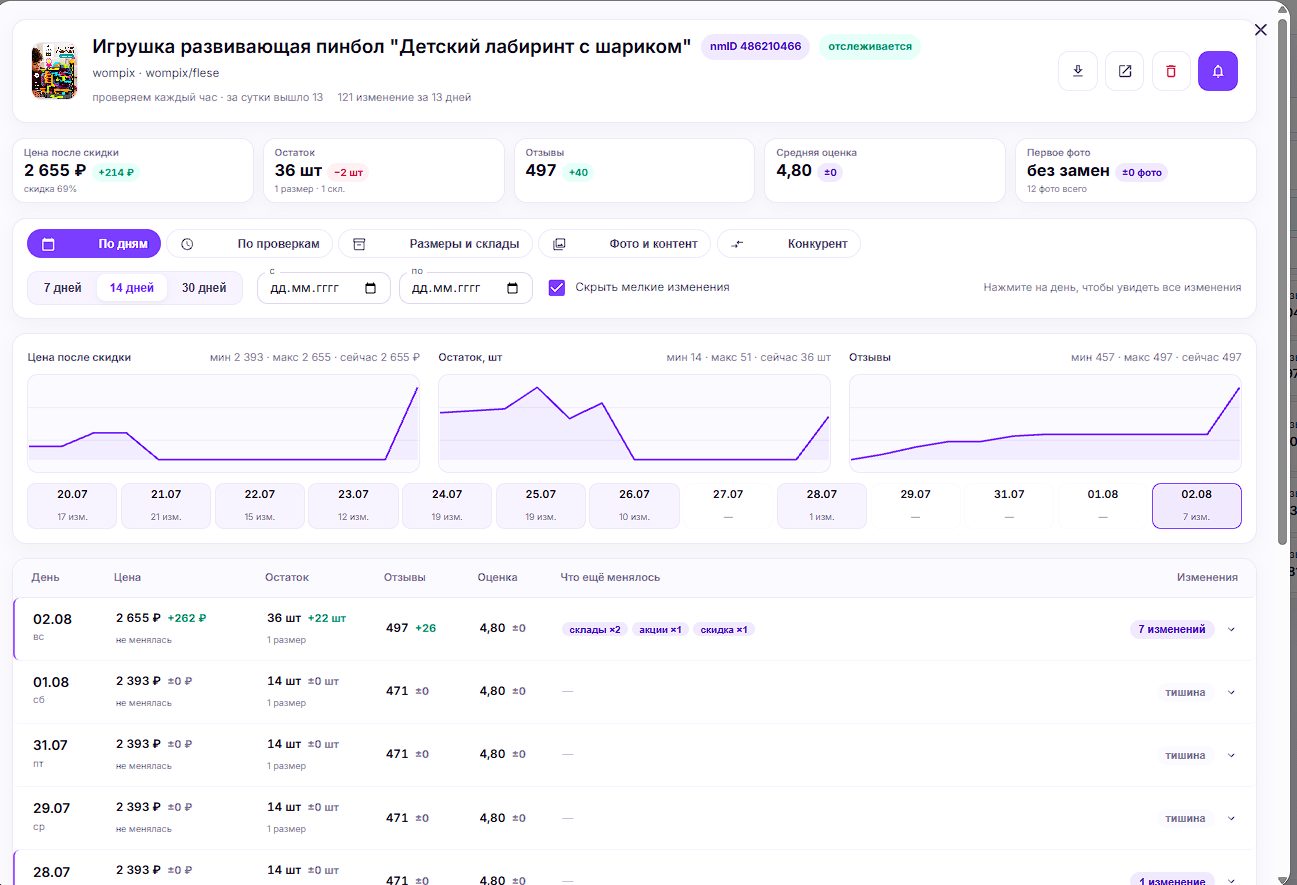1297x885 pixels.
Task: Click the 'Цена после скидки' price chart
Action: [x=224, y=423]
